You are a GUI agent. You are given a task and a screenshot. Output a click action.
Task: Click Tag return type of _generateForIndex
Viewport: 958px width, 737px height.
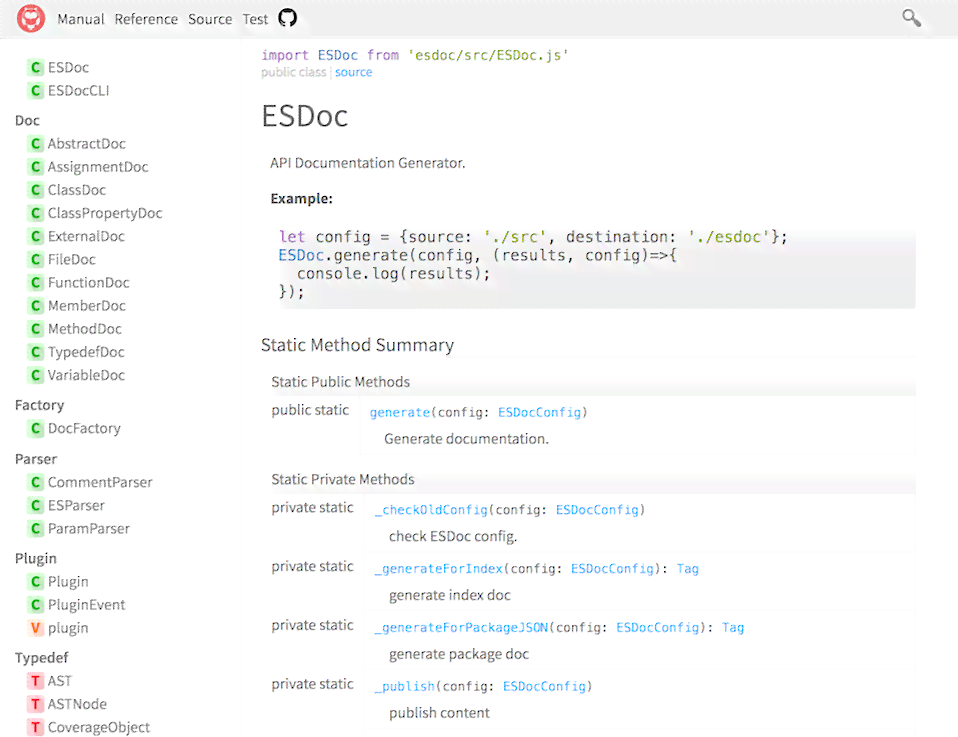[687, 569]
